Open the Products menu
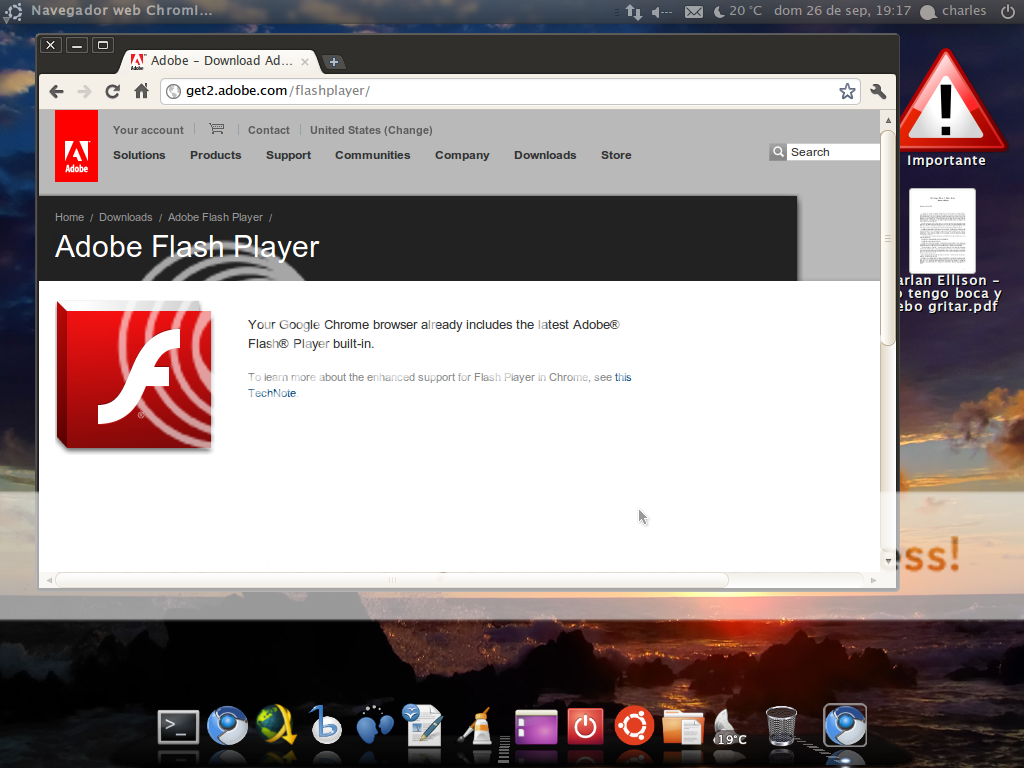This screenshot has width=1024, height=768. pyautogui.click(x=216, y=155)
